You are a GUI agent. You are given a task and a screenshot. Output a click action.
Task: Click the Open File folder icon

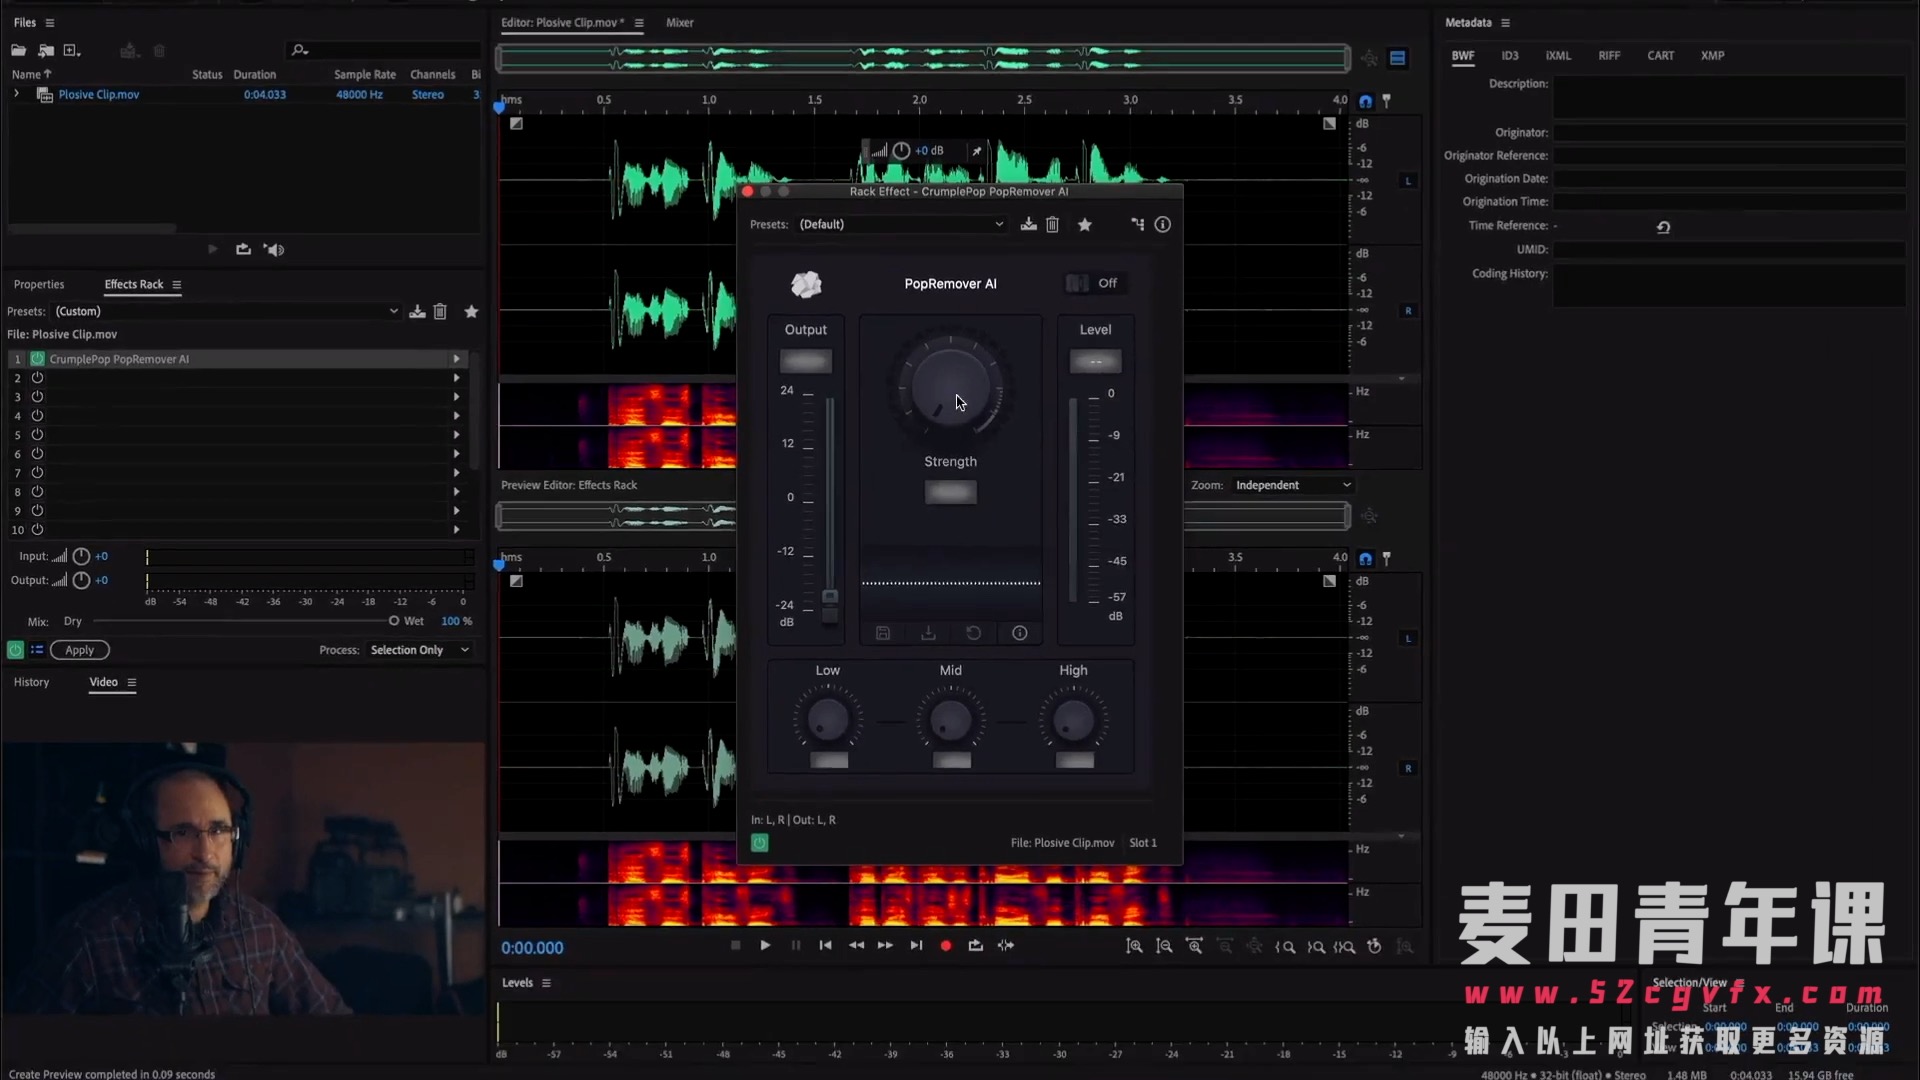tap(18, 50)
